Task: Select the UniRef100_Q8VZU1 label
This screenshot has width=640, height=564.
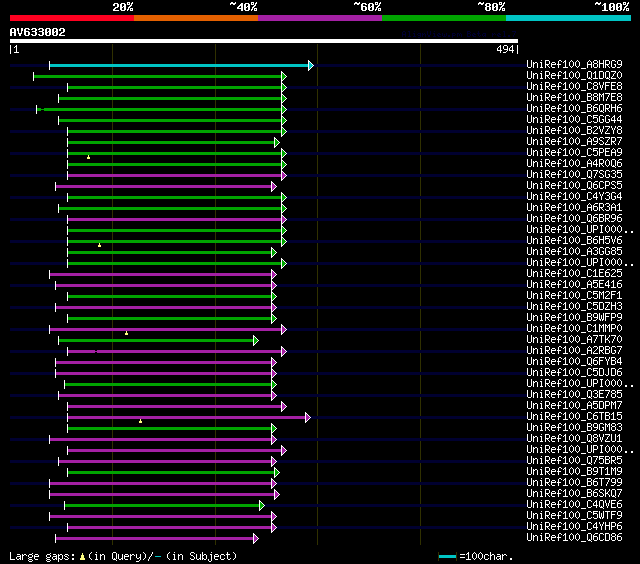Action: [x=574, y=439]
